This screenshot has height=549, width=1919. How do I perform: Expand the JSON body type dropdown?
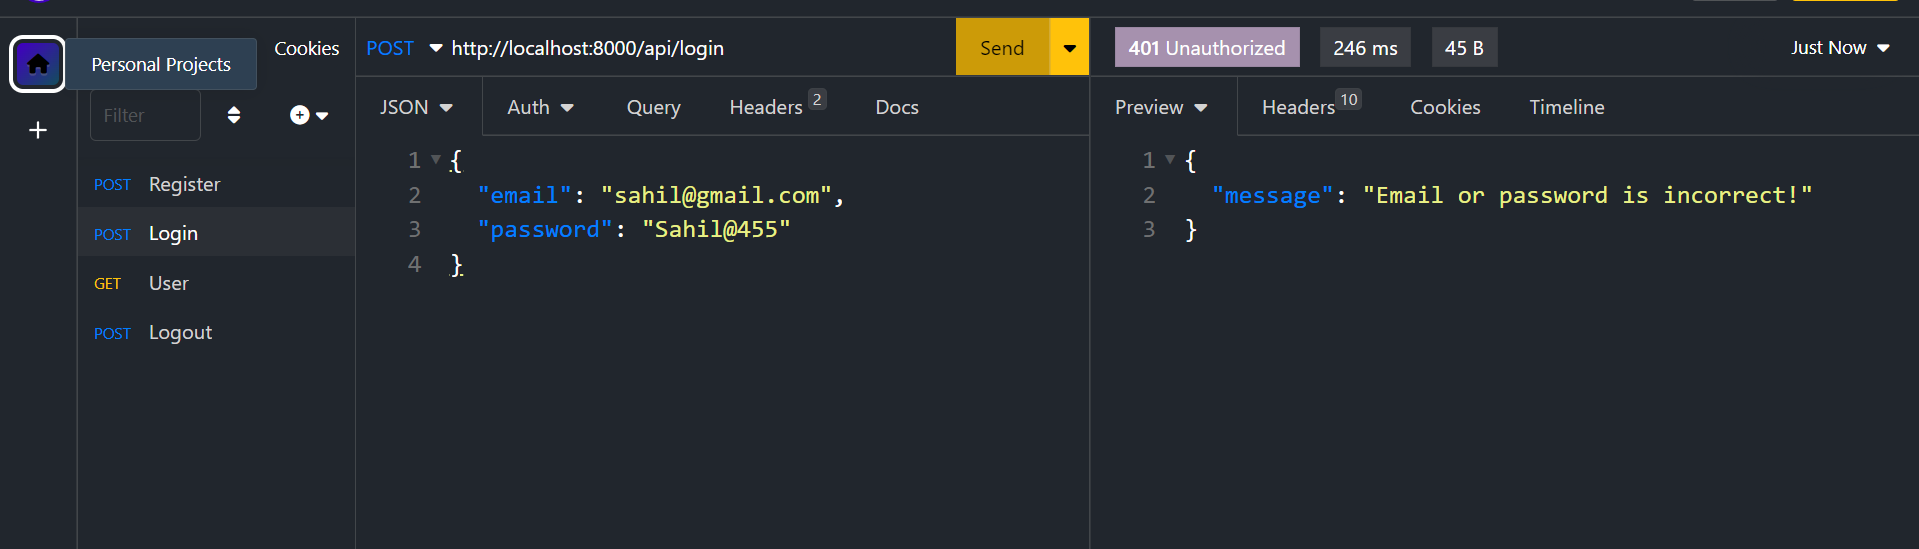click(x=416, y=107)
